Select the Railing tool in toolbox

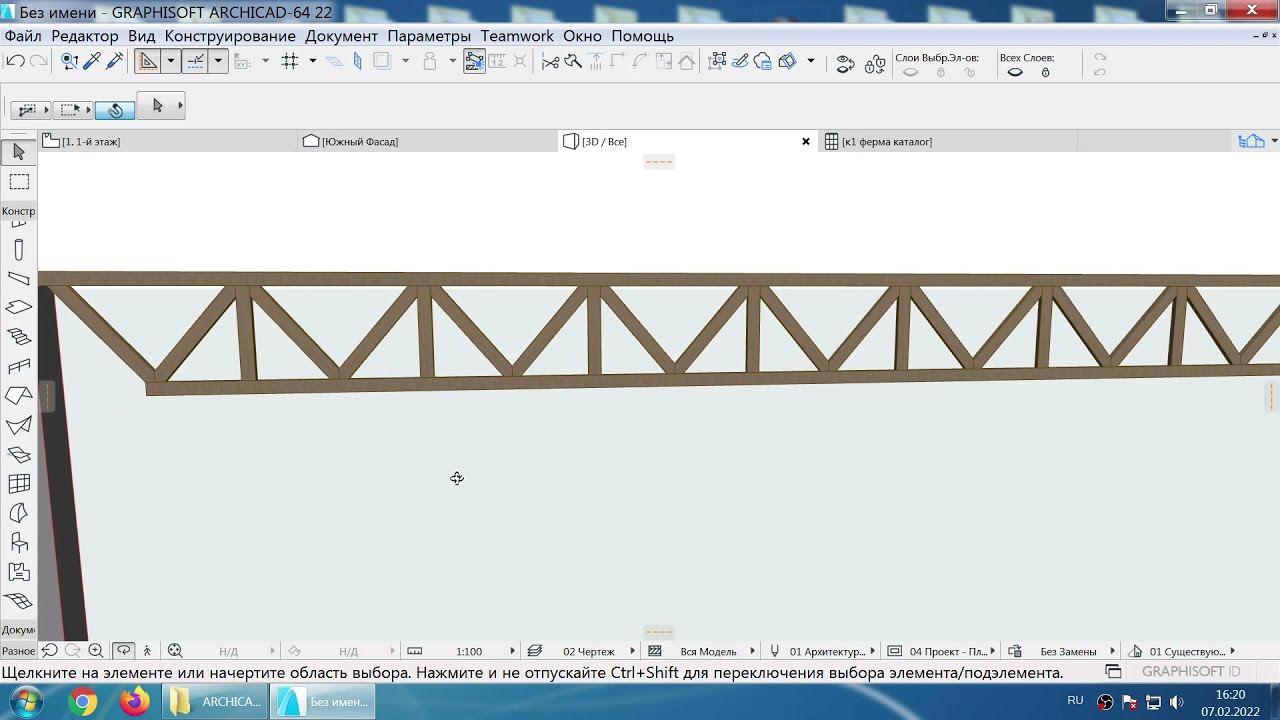coord(19,366)
